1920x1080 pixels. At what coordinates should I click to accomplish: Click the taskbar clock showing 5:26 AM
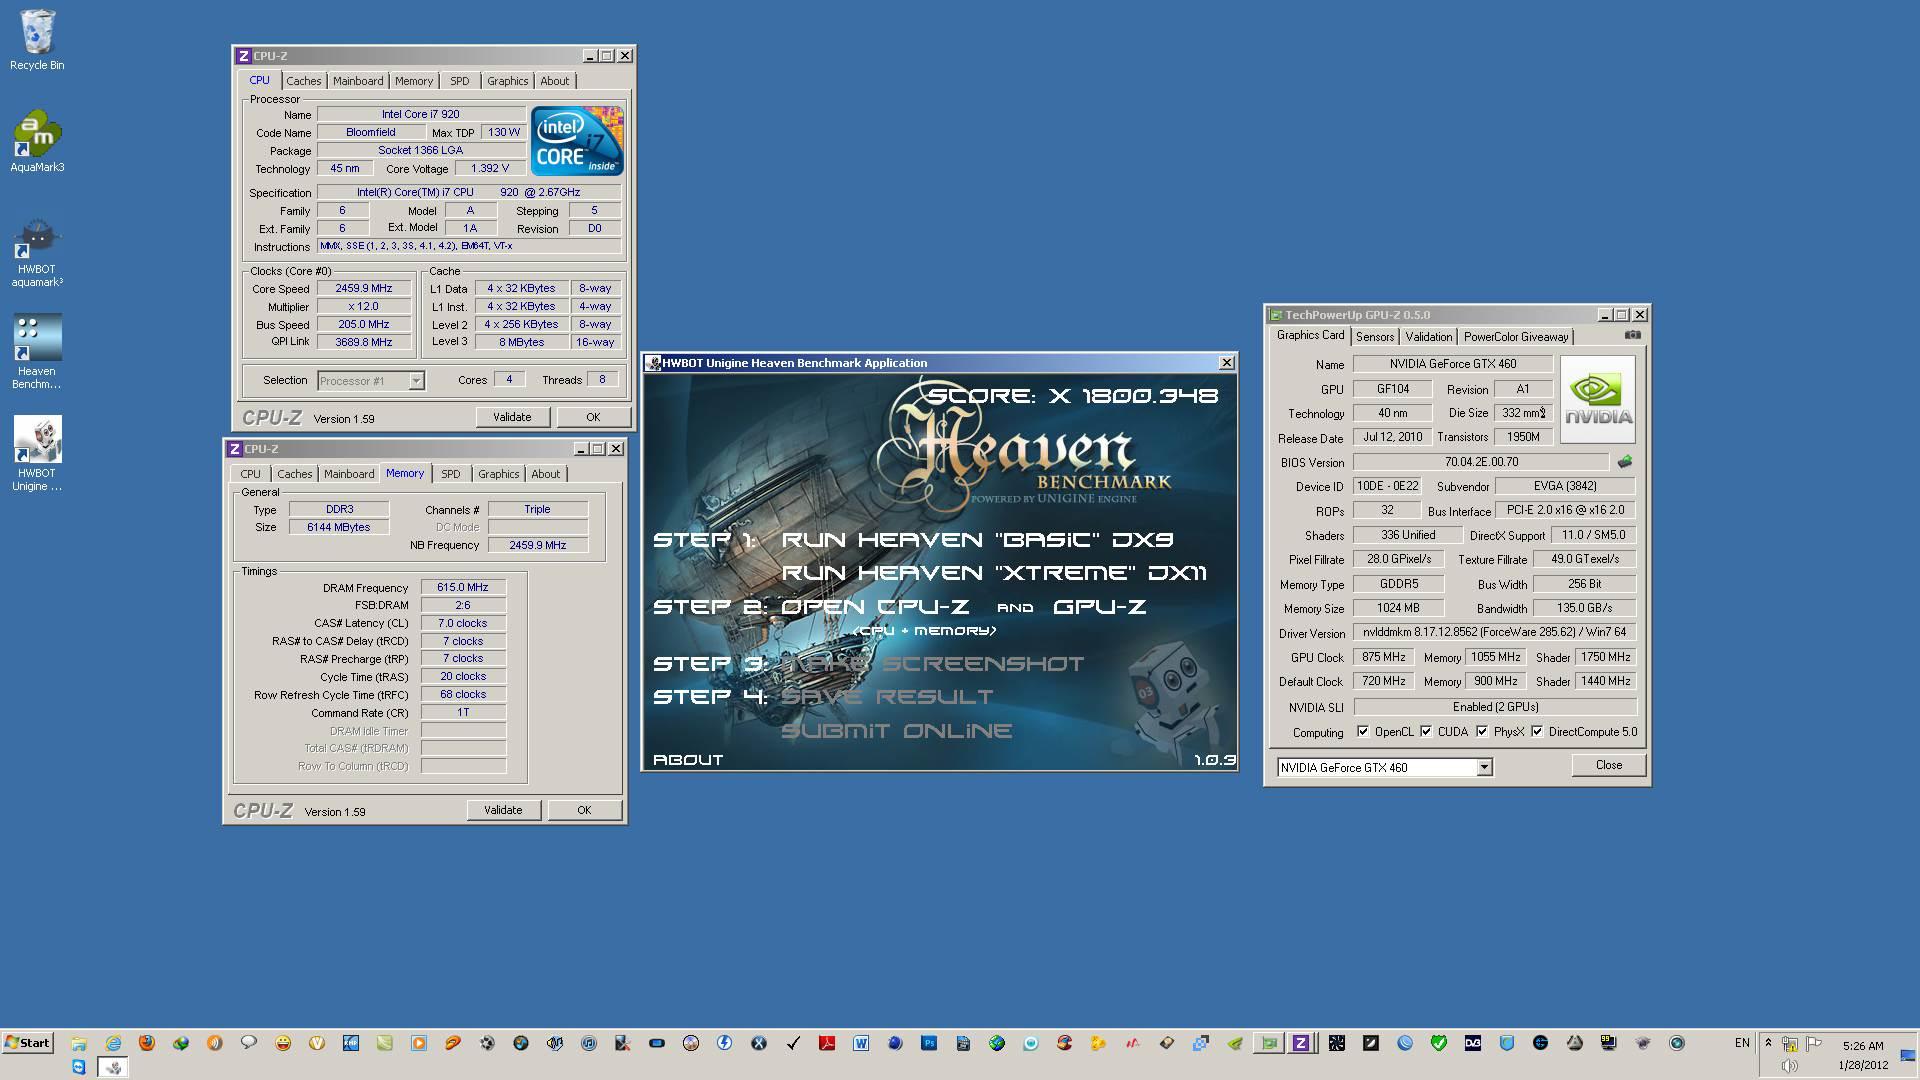tap(1862, 1046)
